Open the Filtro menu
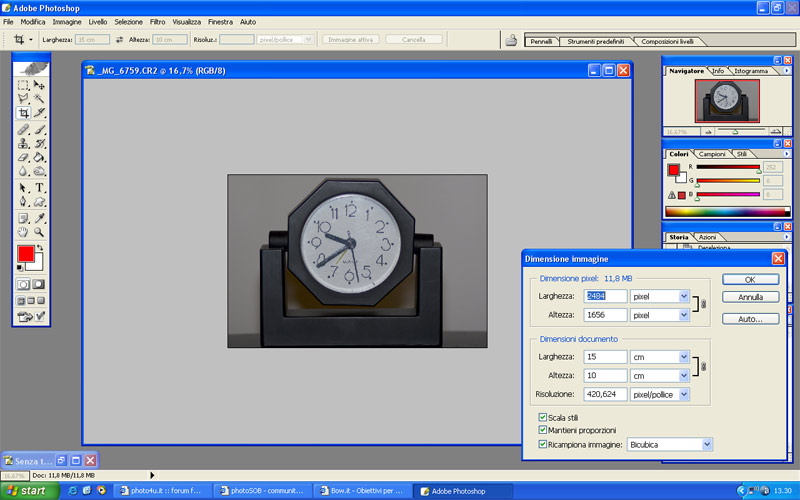Viewport: 800px width, 500px height. click(x=158, y=21)
